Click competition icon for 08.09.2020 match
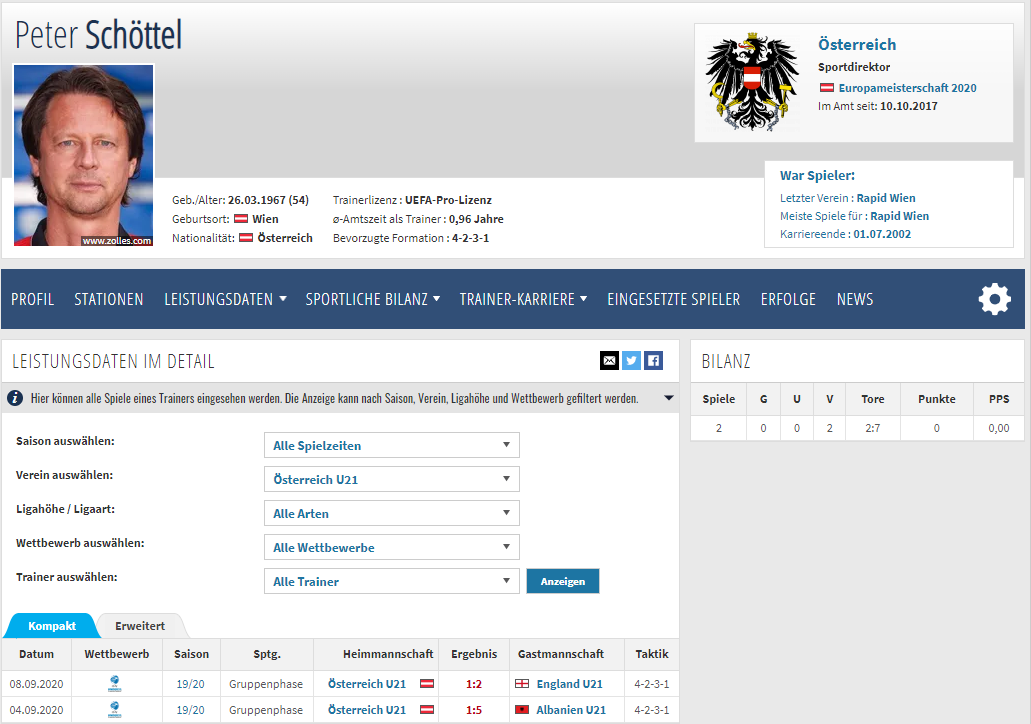Screen dimensions: 1031x724 point(115,684)
